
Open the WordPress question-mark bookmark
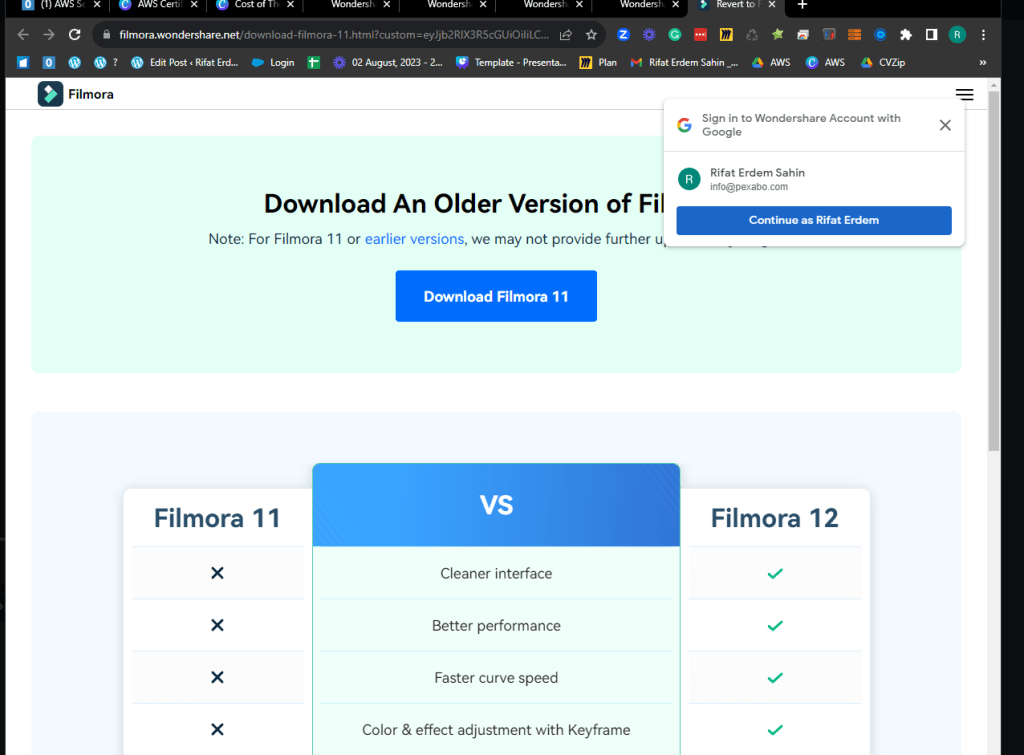(x=105, y=63)
